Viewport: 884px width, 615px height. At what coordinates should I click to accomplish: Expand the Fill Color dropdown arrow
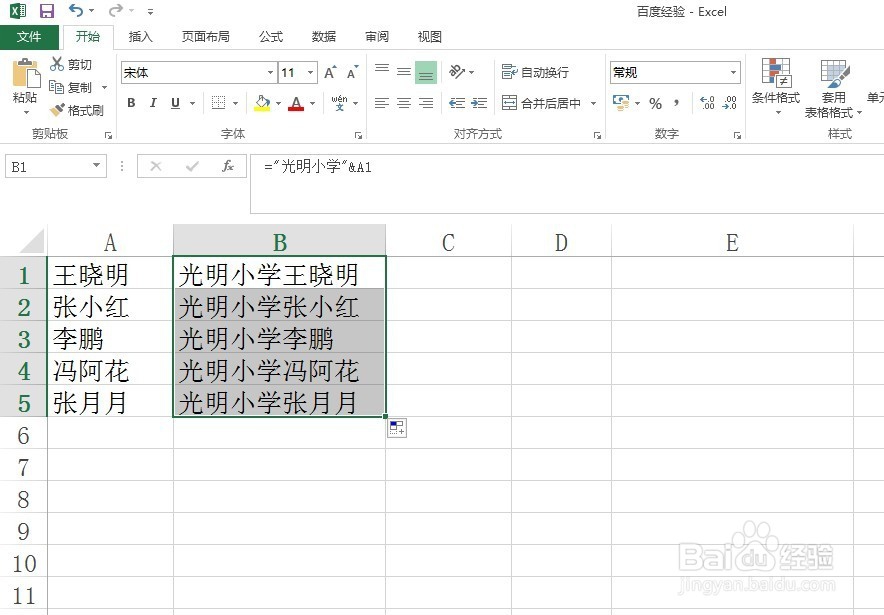(x=277, y=103)
